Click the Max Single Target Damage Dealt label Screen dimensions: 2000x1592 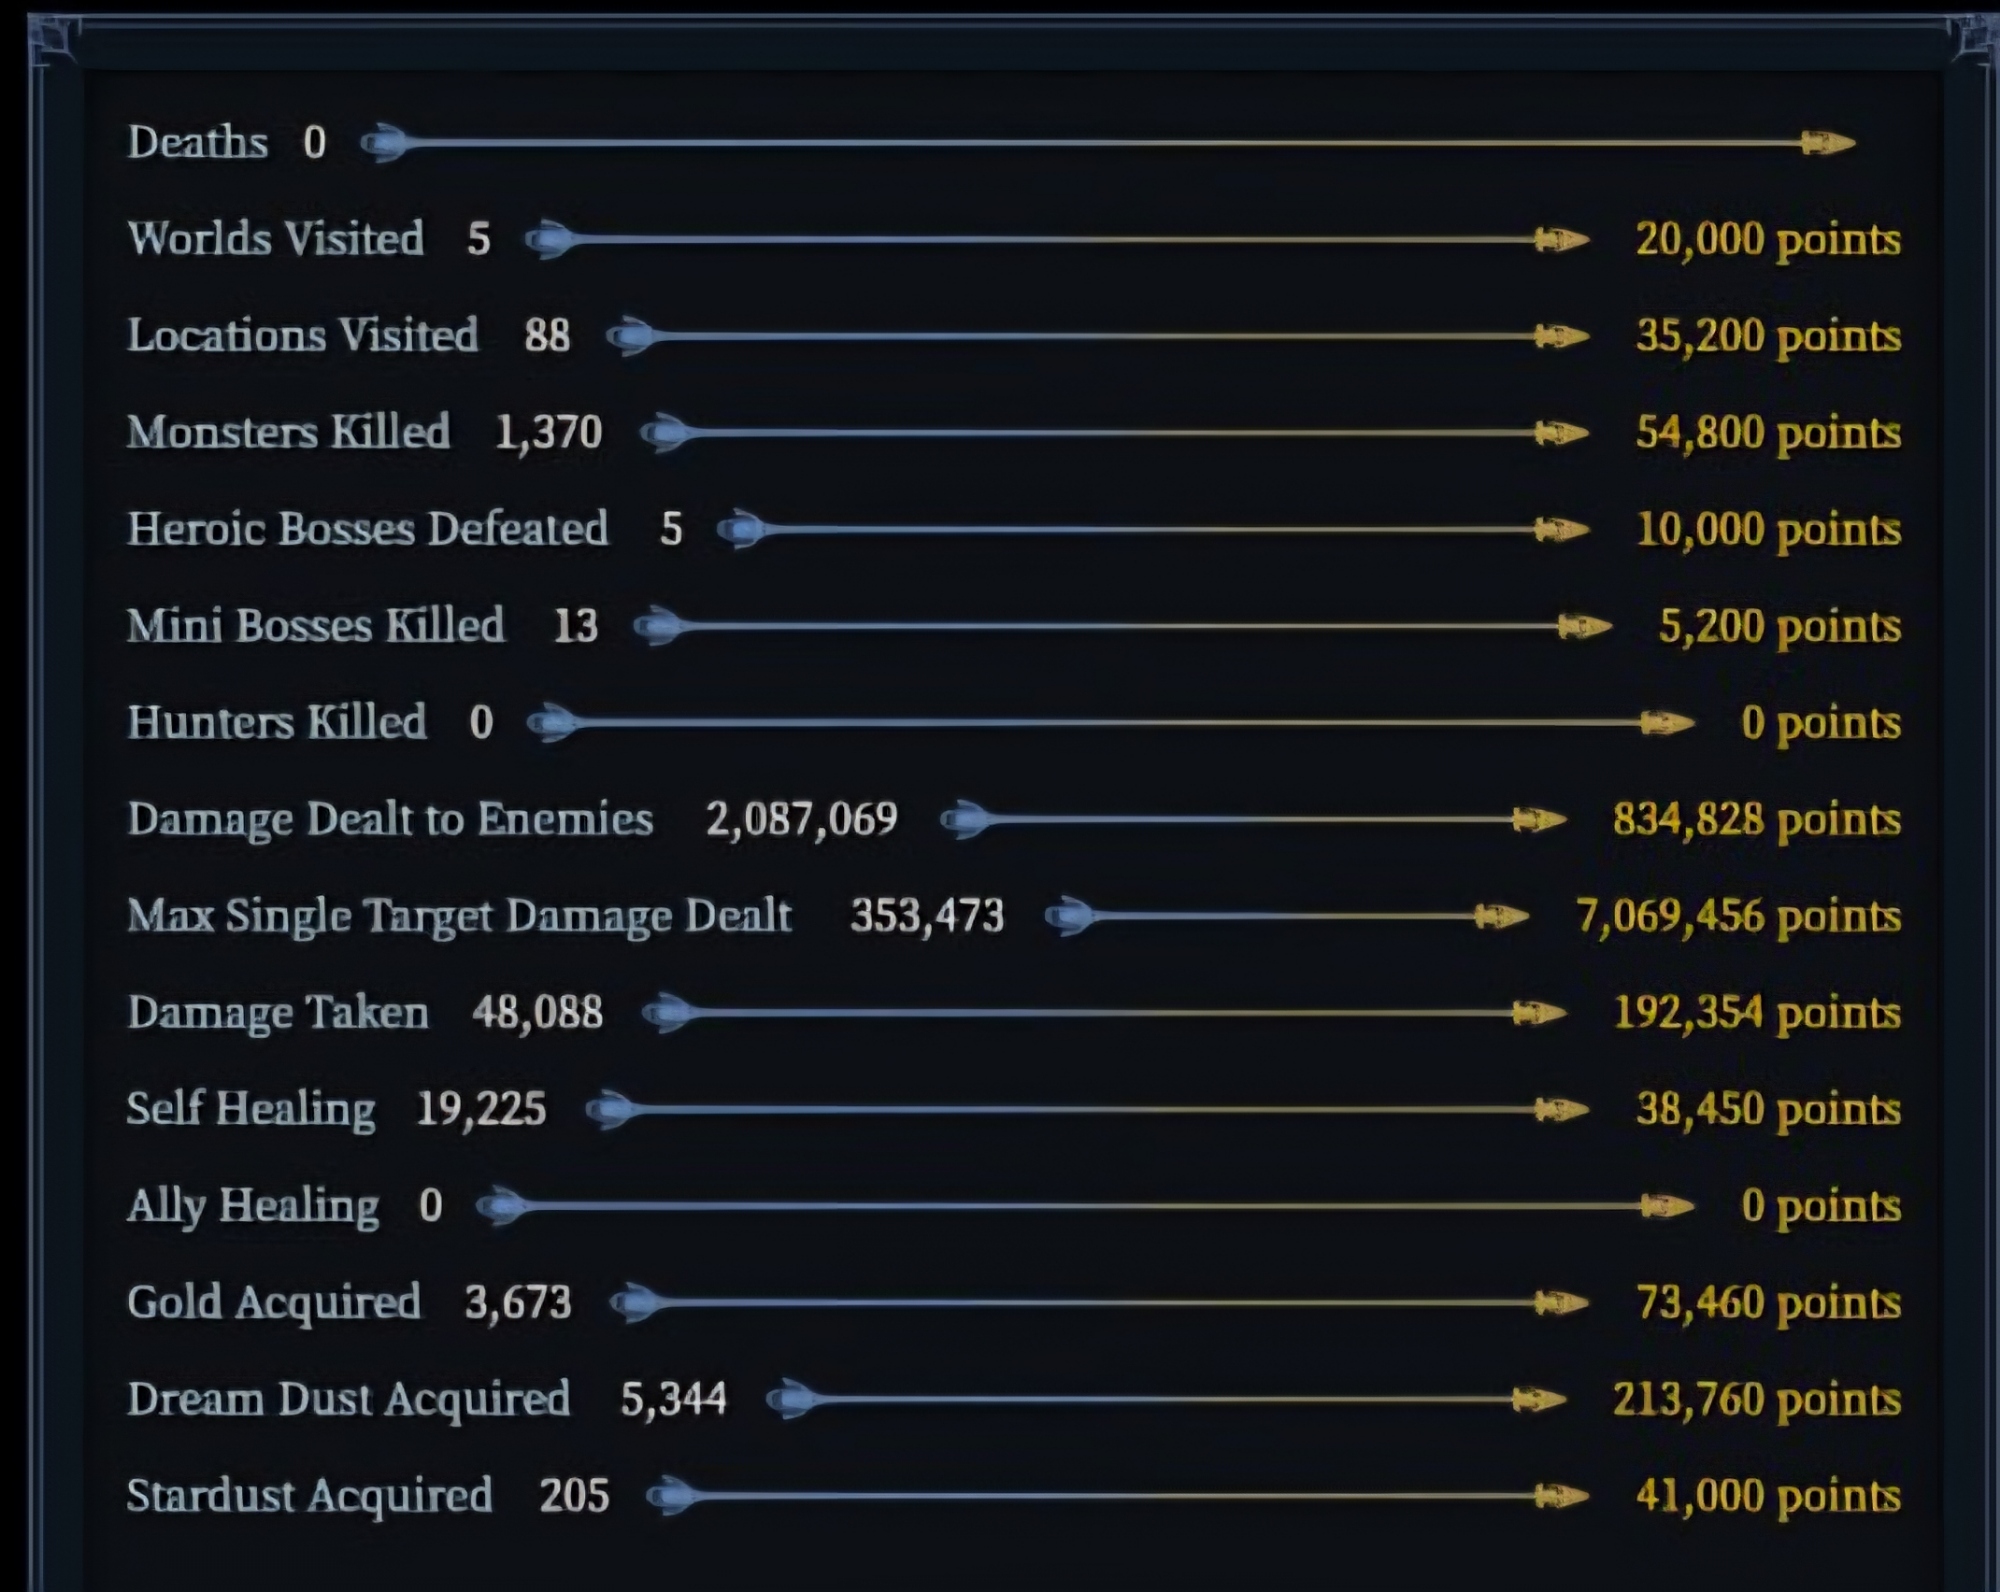tap(459, 916)
